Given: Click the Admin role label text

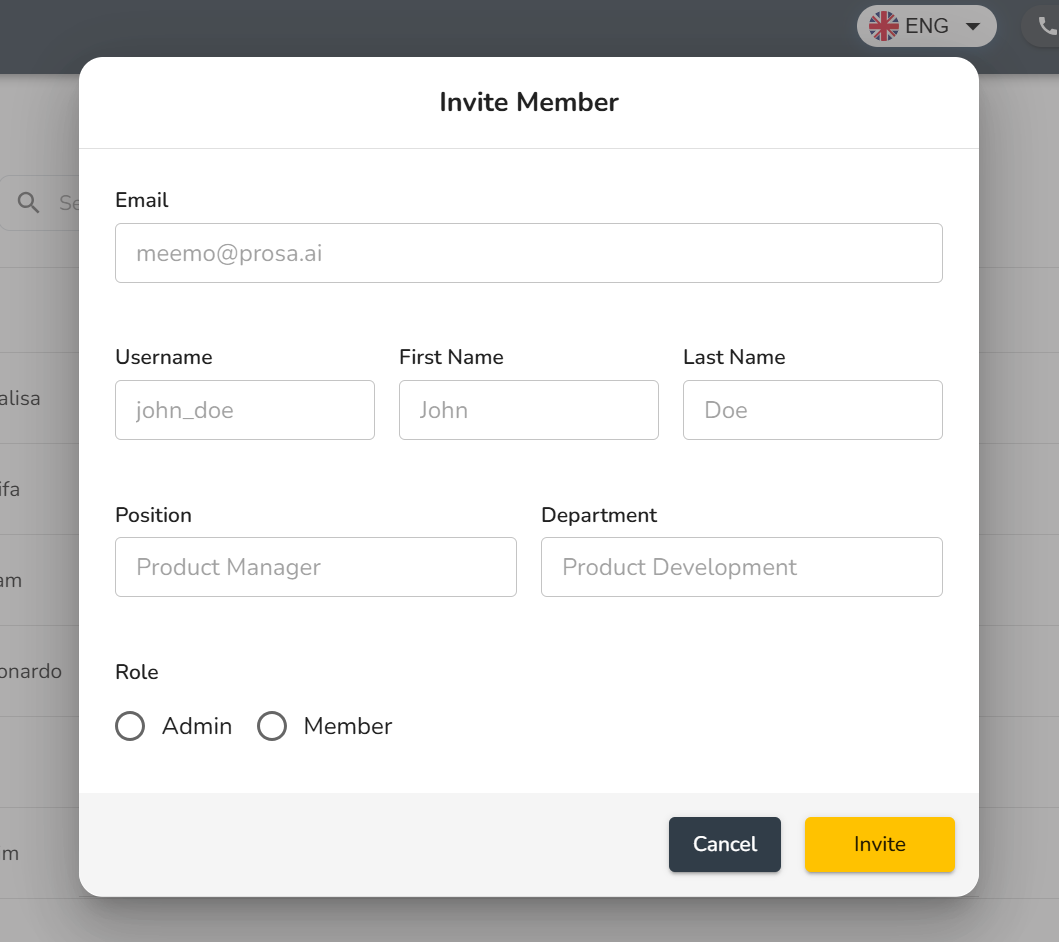Looking at the screenshot, I should [197, 726].
